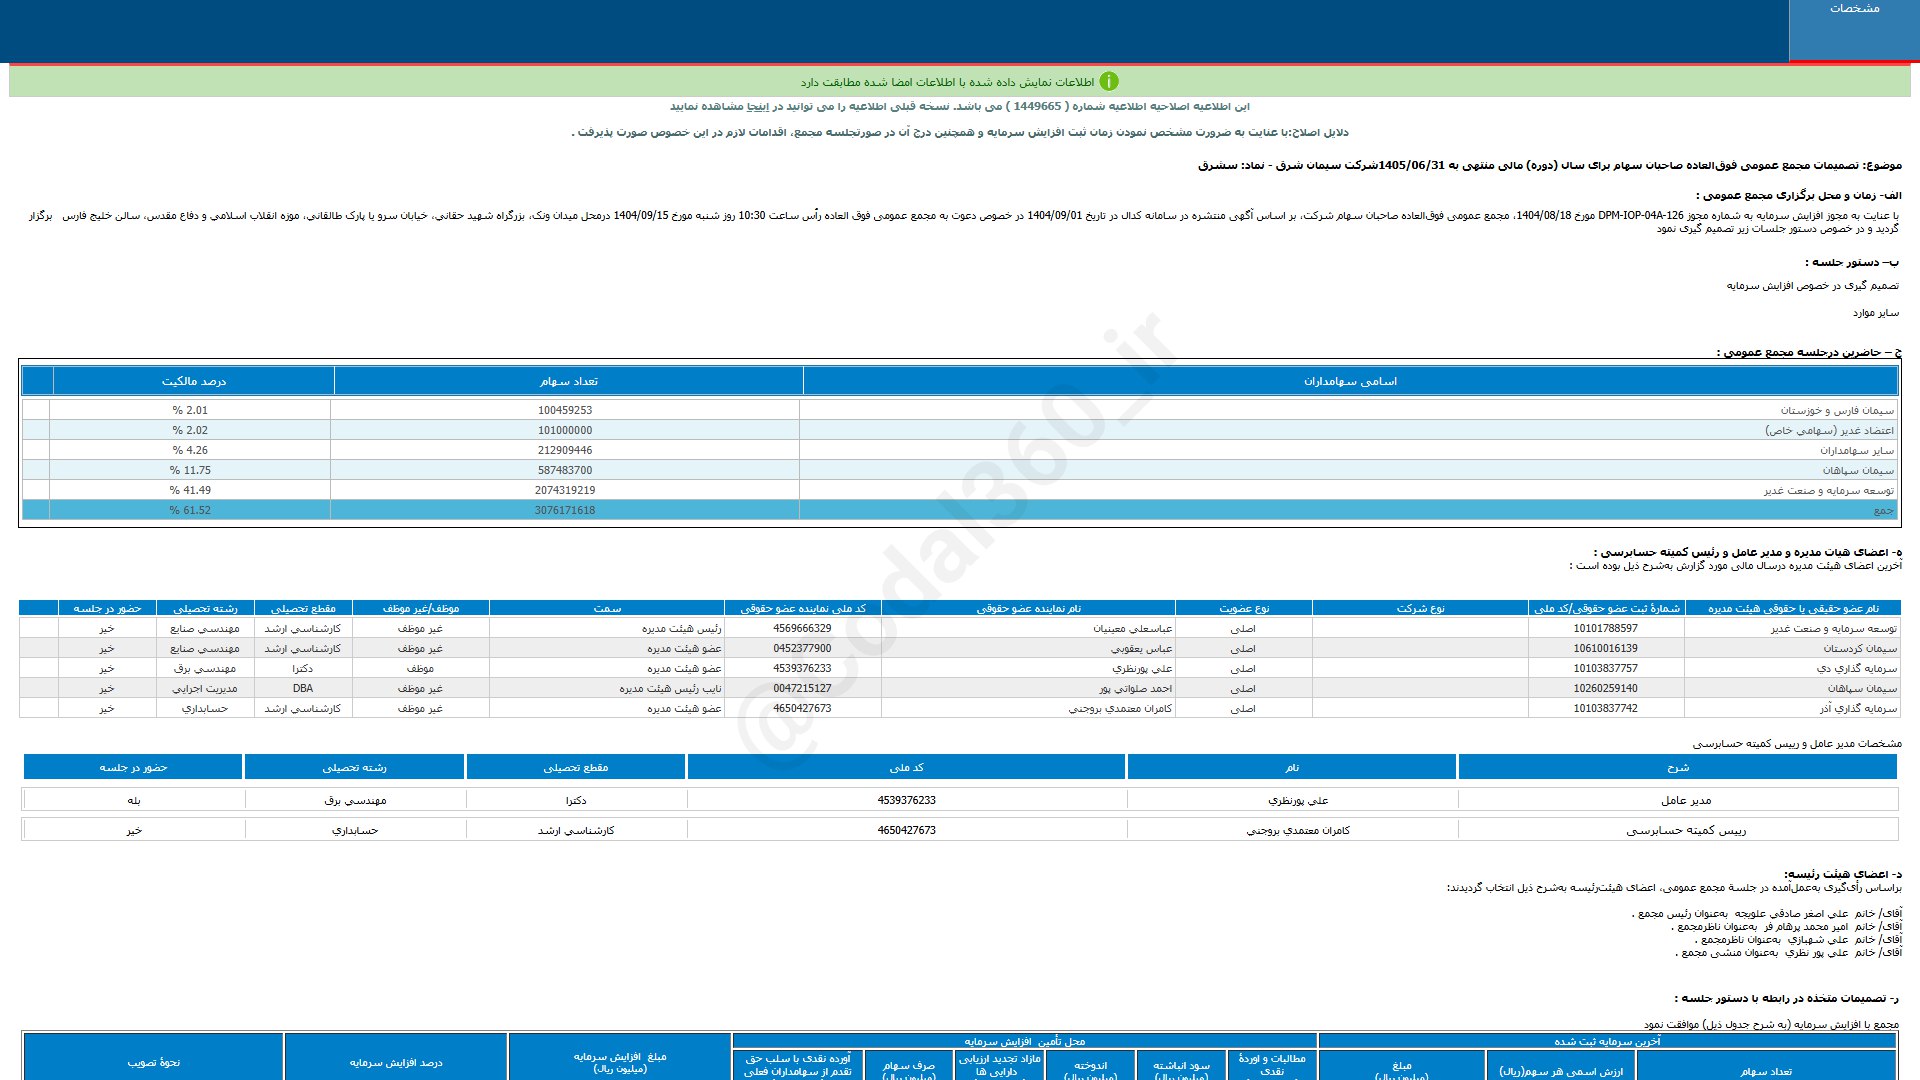Click the 61.52 % total ownership cell

point(190,510)
